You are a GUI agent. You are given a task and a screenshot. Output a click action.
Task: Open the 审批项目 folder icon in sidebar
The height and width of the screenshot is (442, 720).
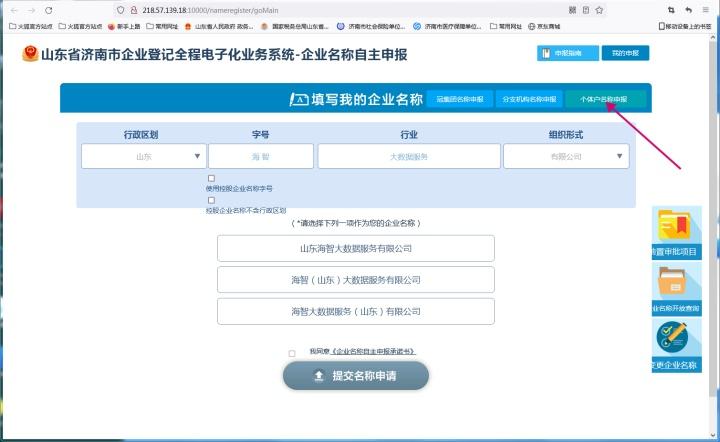(x=674, y=226)
